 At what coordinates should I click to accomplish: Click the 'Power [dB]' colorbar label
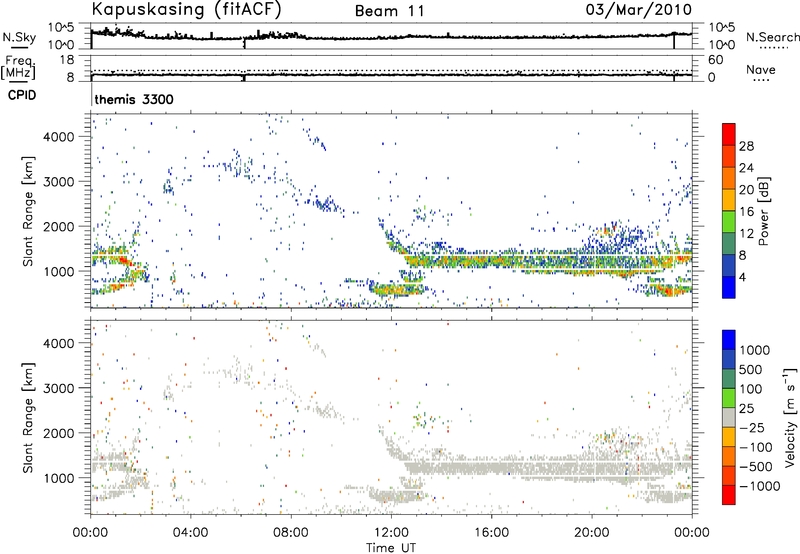764,211
